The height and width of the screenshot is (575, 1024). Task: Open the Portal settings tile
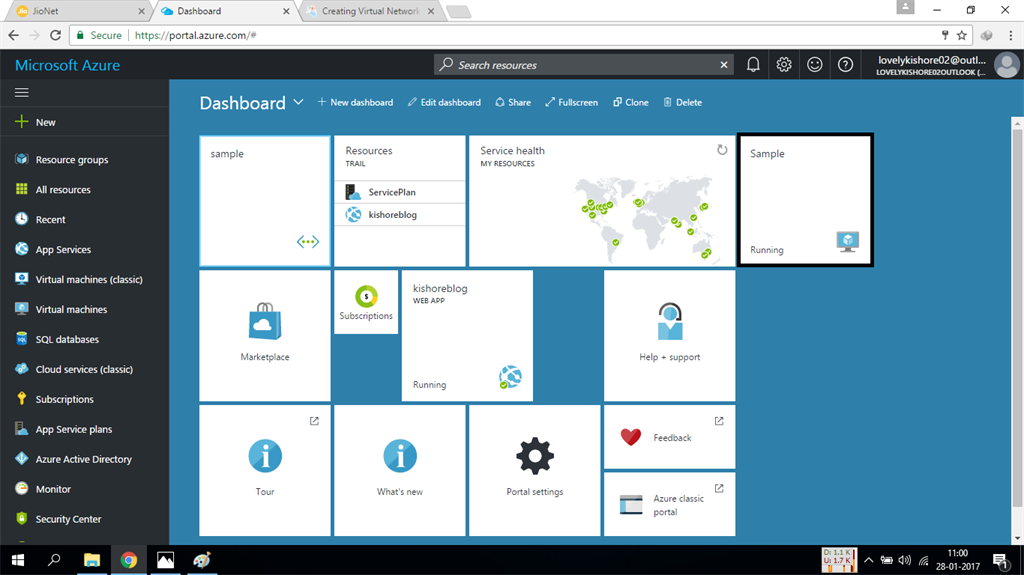coord(534,470)
